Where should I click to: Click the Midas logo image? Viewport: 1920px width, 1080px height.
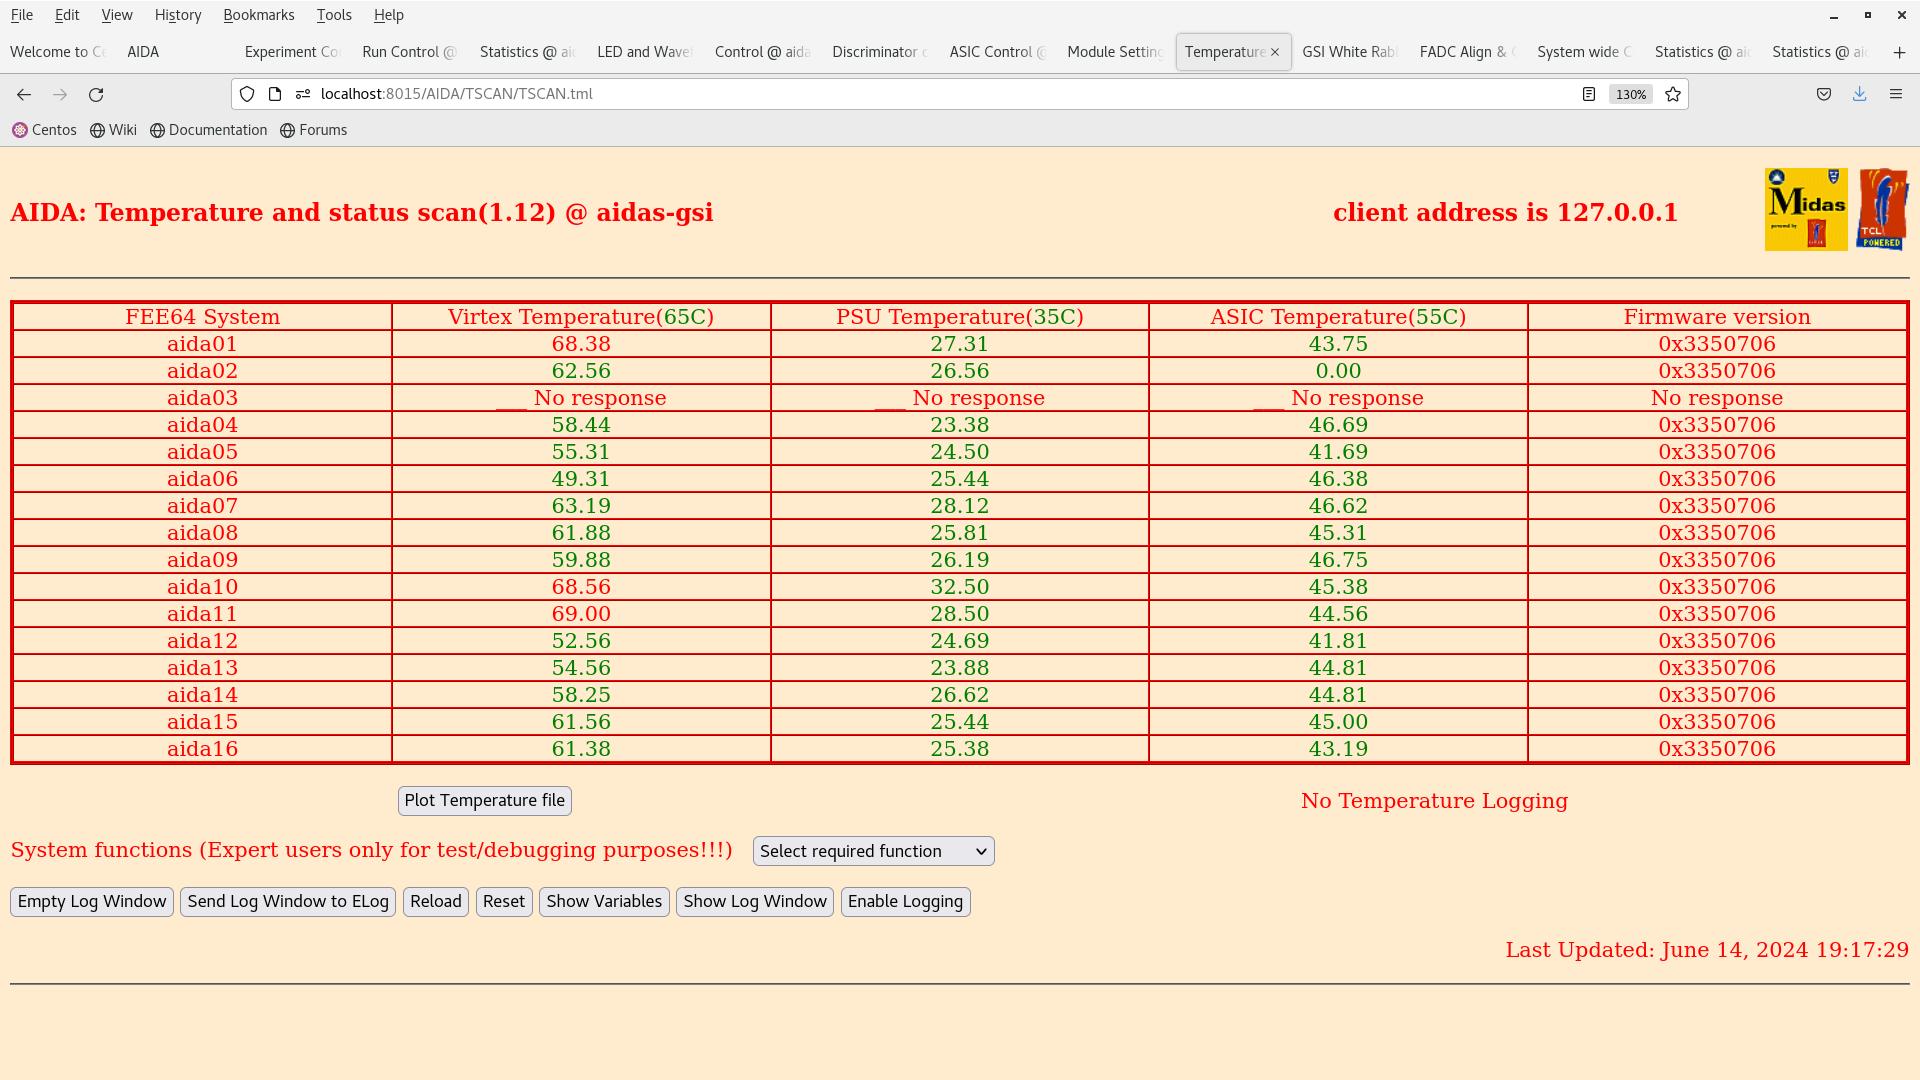(x=1806, y=209)
